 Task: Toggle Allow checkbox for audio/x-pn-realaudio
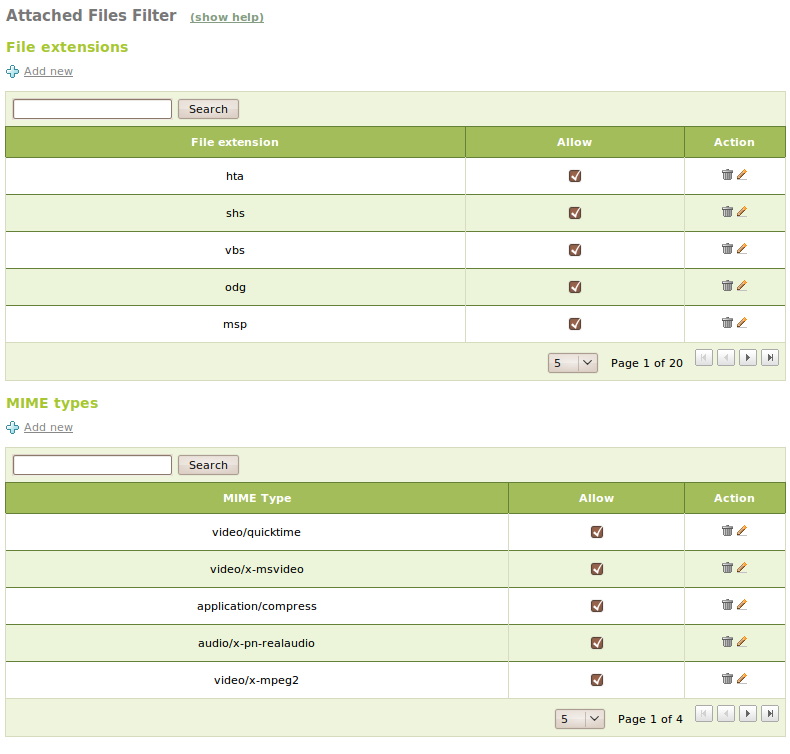pyautogui.click(x=597, y=643)
